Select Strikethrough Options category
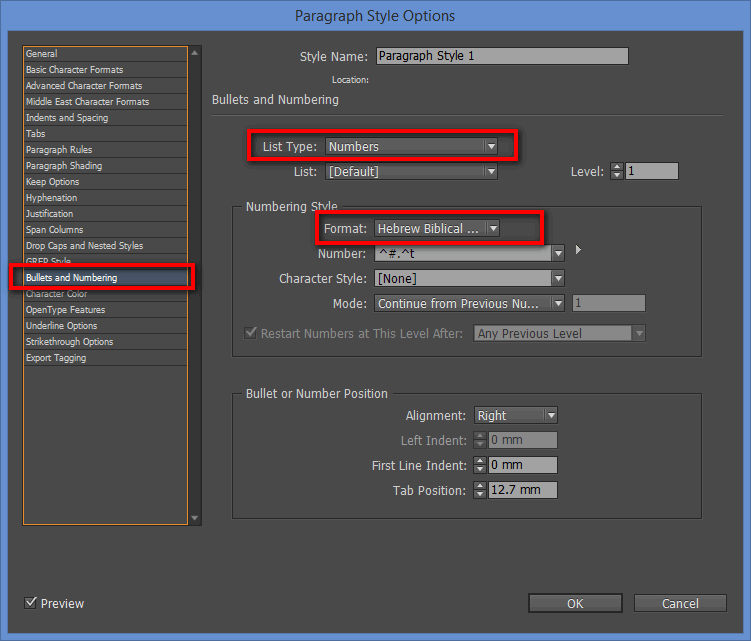This screenshot has width=751, height=641. click(x=105, y=342)
